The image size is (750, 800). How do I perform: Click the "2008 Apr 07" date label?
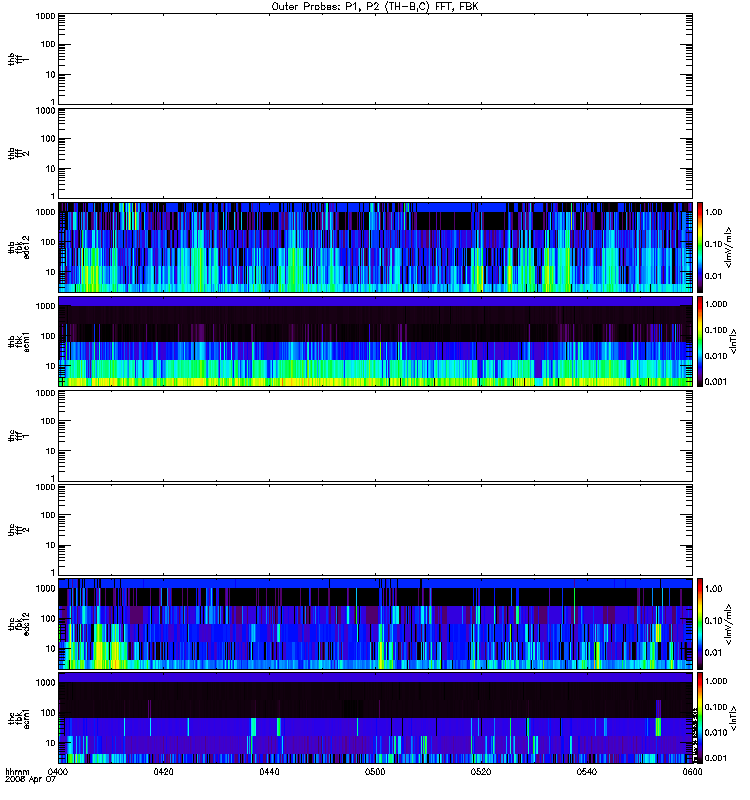[x=30, y=780]
